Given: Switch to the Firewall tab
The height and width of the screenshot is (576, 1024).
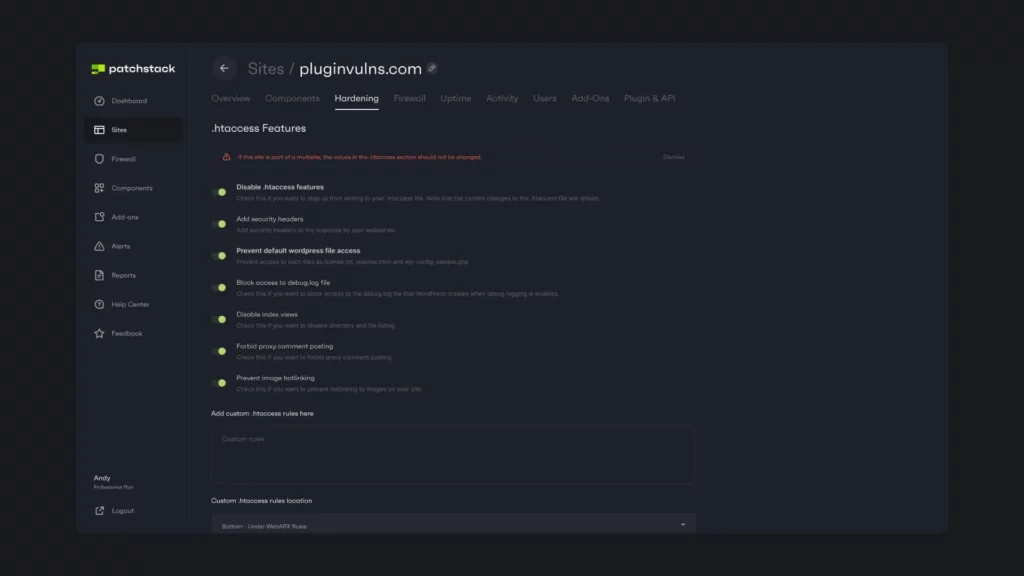Looking at the screenshot, I should coord(409,98).
